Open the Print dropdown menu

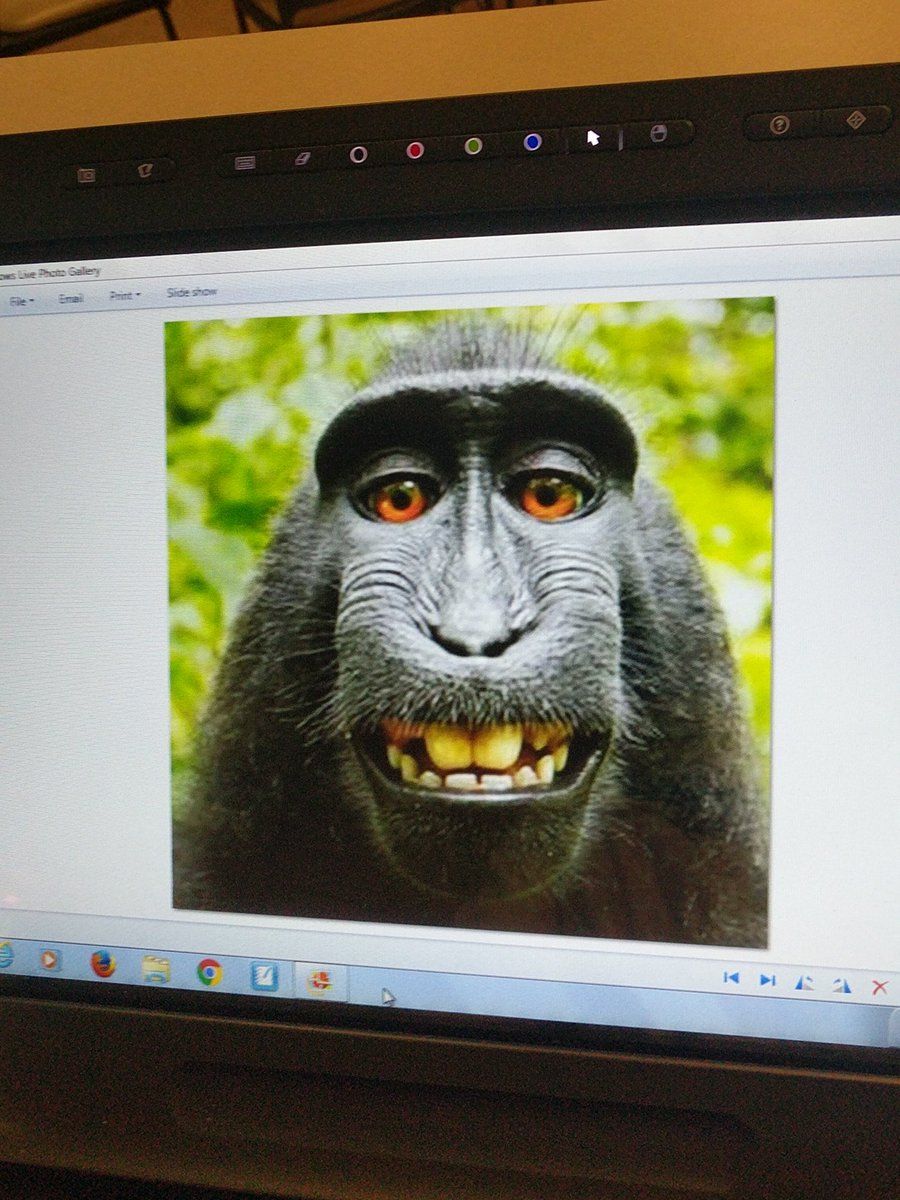click(x=125, y=295)
